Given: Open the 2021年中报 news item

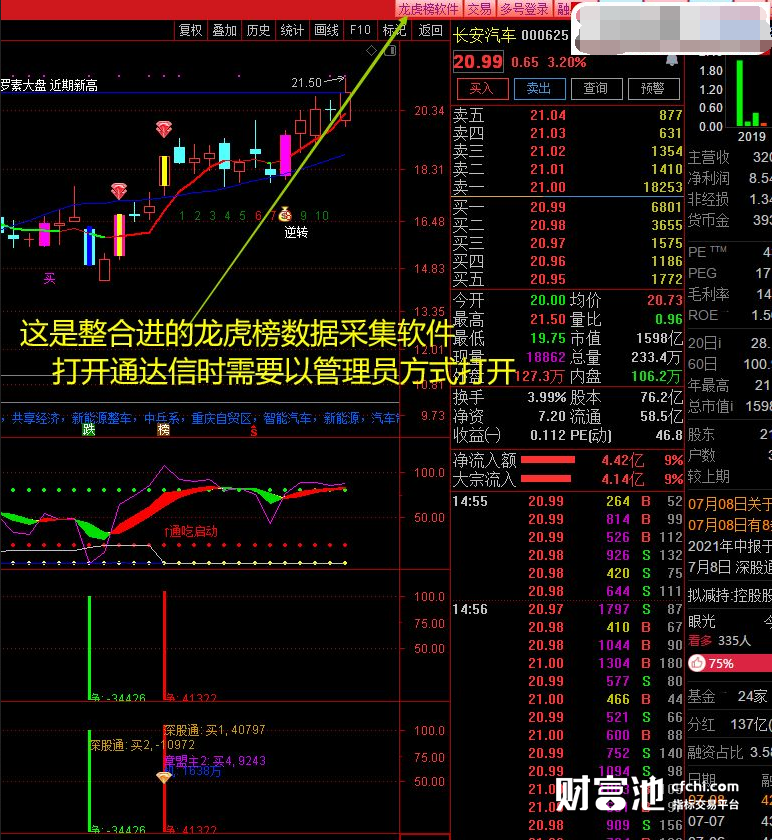Looking at the screenshot, I should [730, 546].
